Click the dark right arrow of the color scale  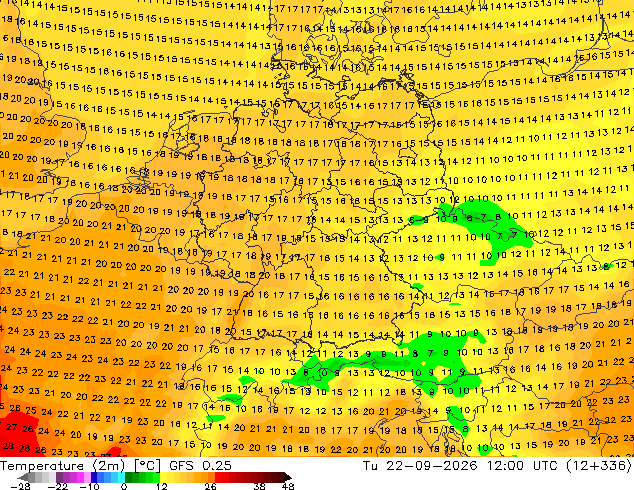point(288,477)
